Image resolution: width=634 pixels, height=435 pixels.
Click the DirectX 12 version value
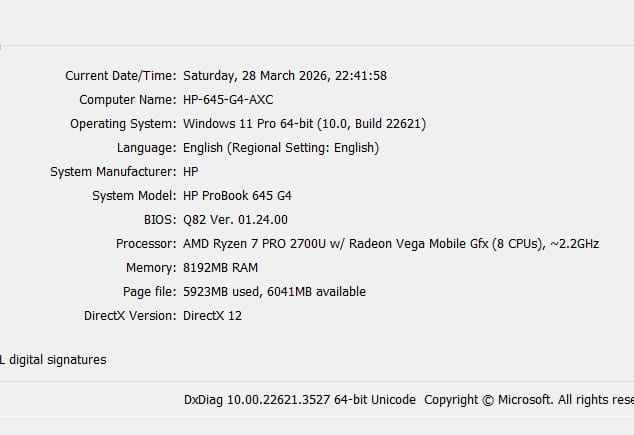coord(212,316)
